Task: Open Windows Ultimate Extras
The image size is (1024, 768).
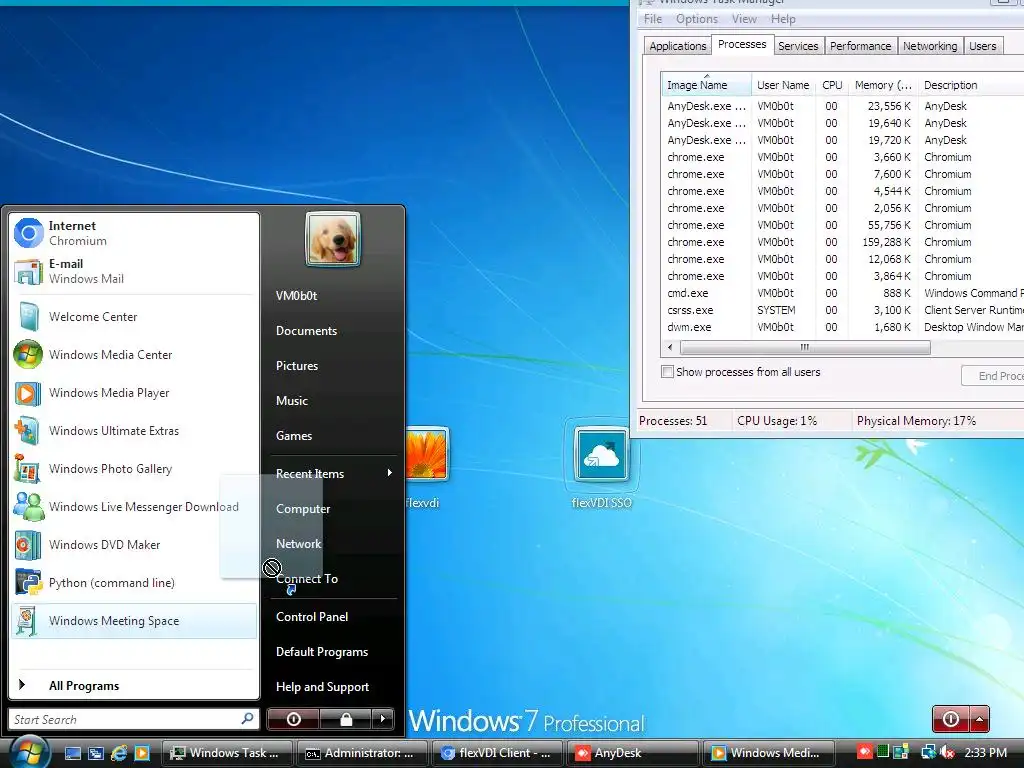Action: point(134,430)
